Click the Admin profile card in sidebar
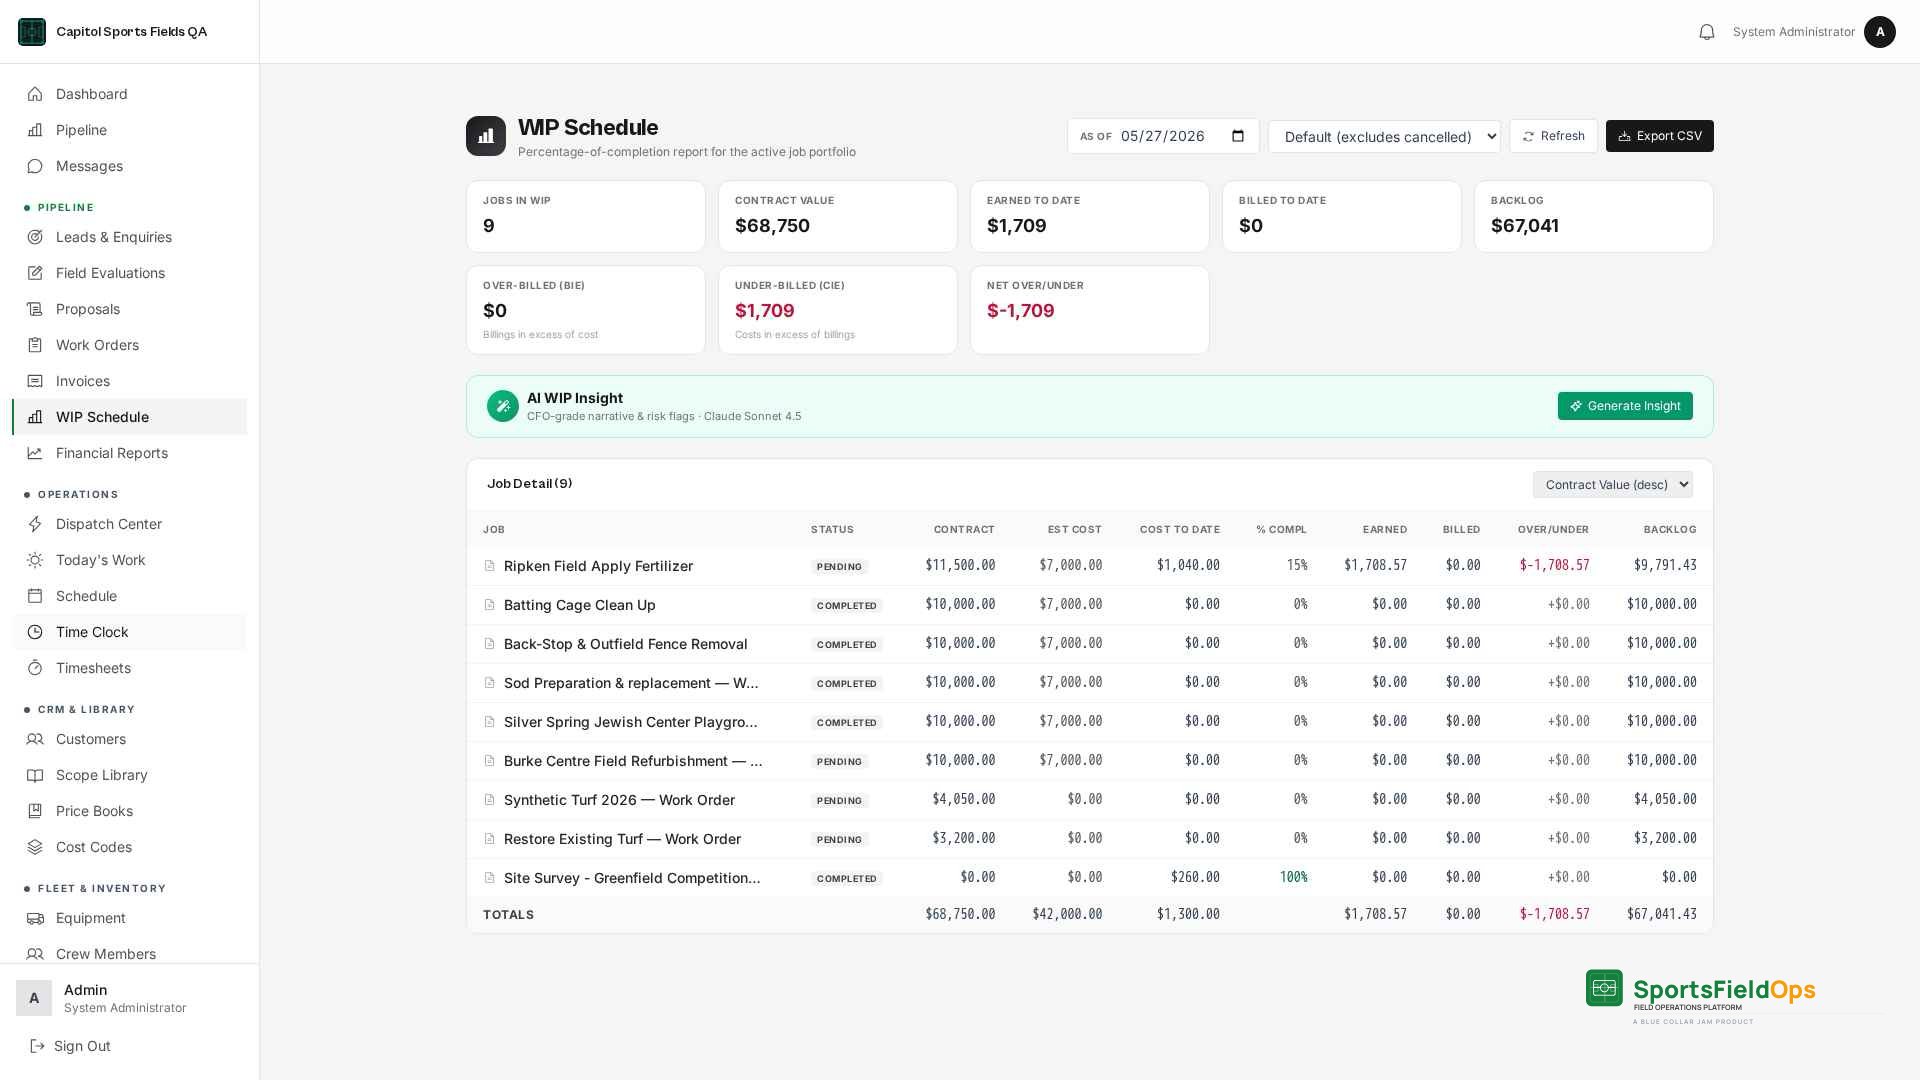The width and height of the screenshot is (1920, 1080). (129, 998)
